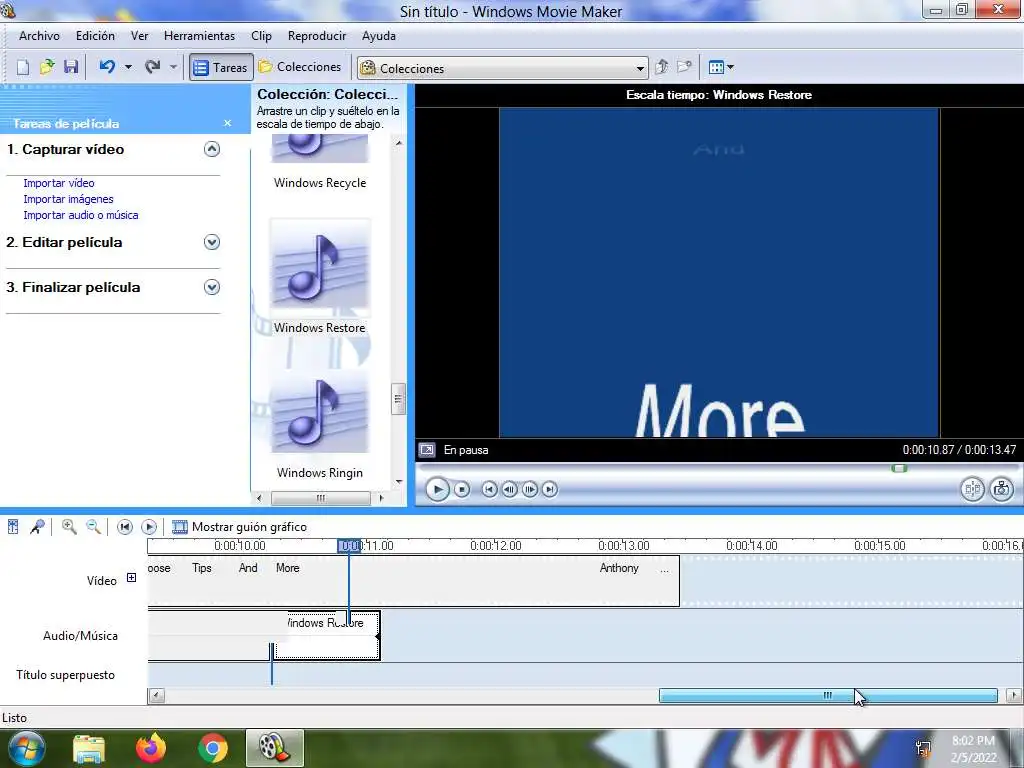Create a new collection folder
Screen dimensions: 1024x768
click(x=684, y=67)
